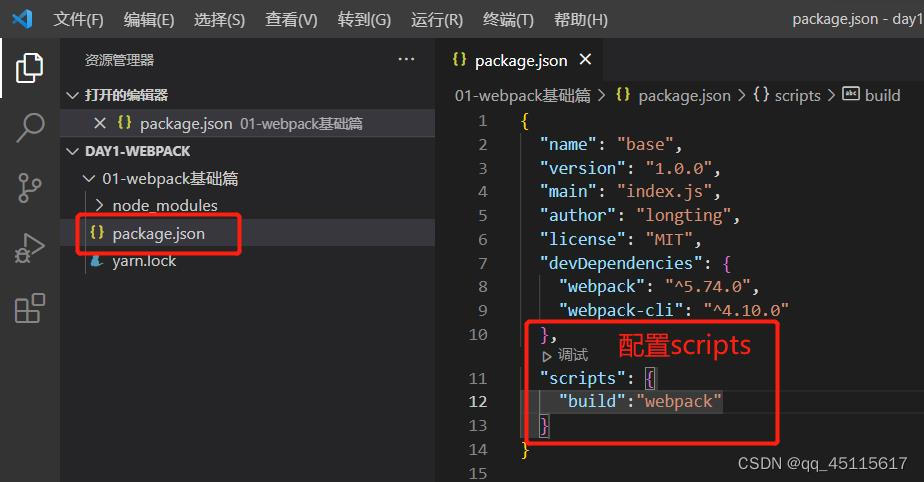Screen dimensions: 924x482
Task: Click the "base" value on line 2
Action: point(645,144)
